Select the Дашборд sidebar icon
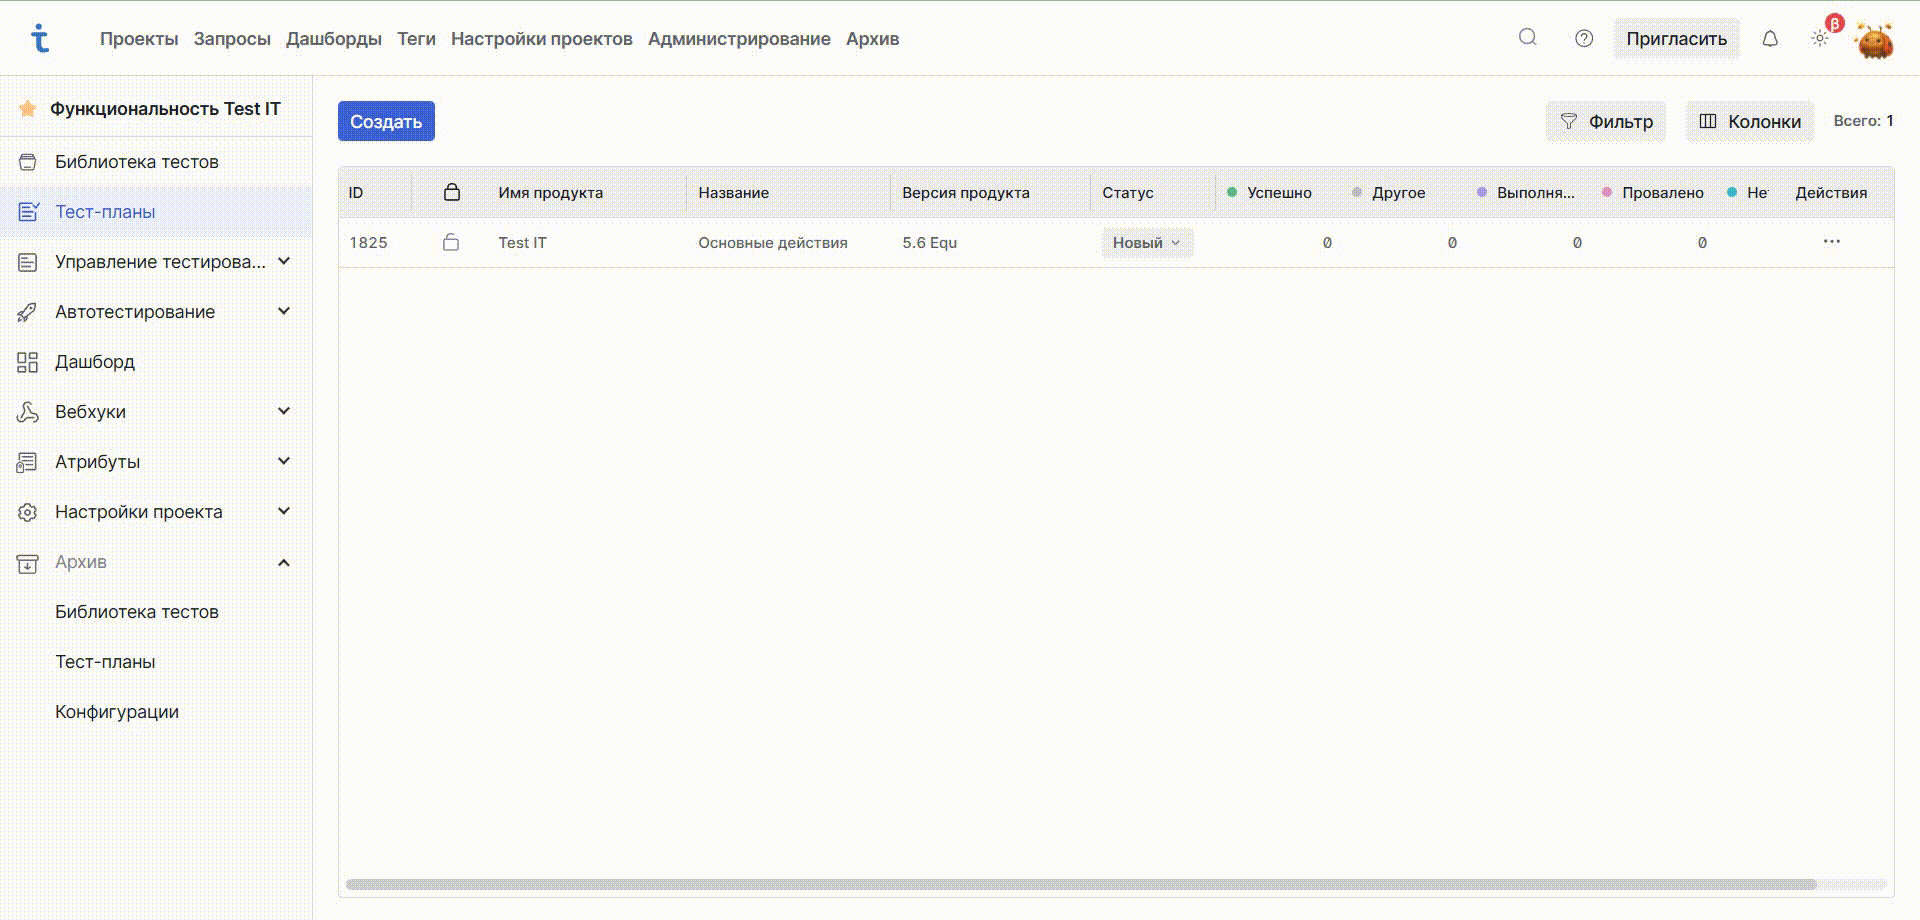The image size is (1920, 920). pyautogui.click(x=27, y=361)
